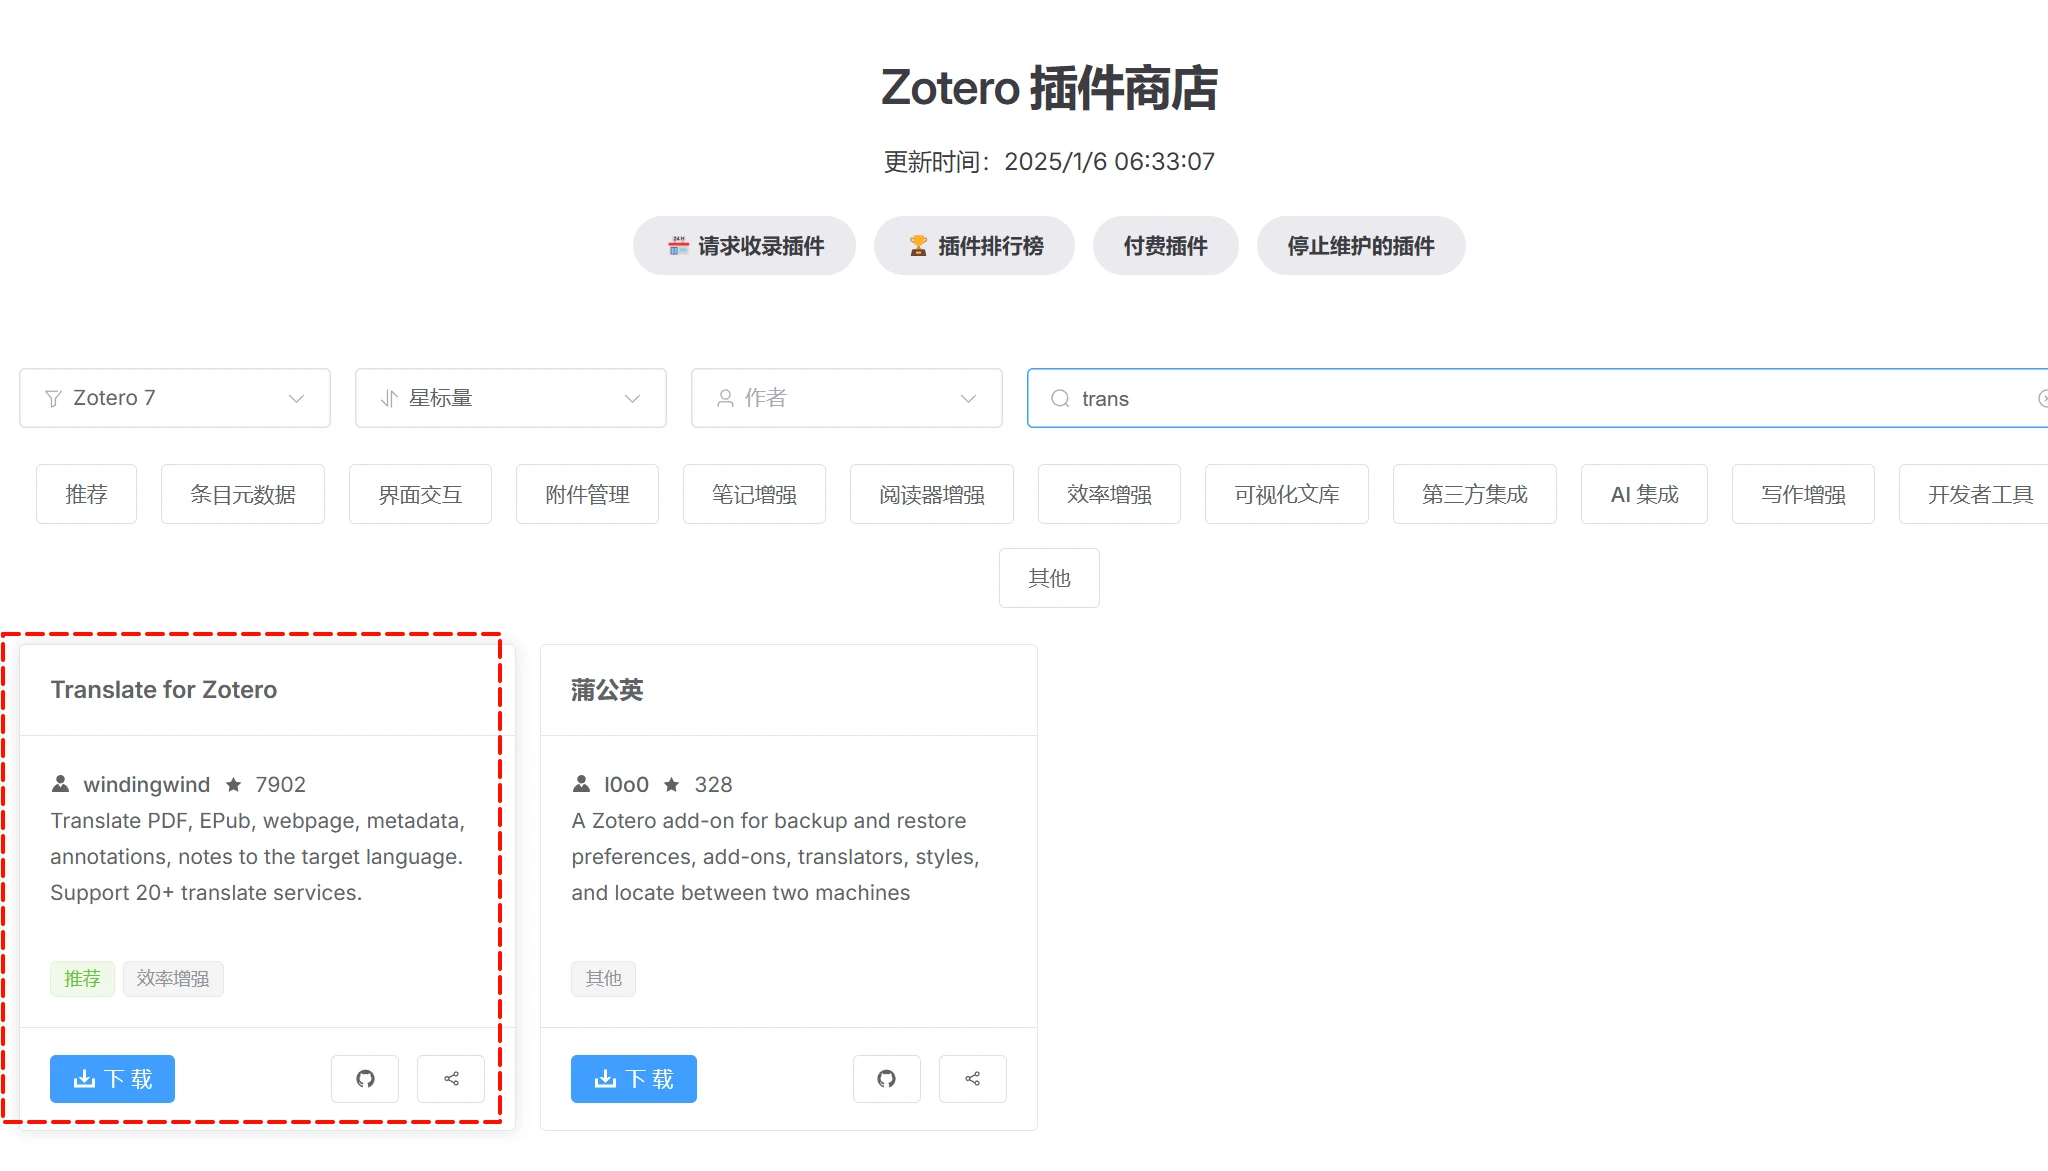
Task: Clear the trans search text
Action: [x=2043, y=399]
